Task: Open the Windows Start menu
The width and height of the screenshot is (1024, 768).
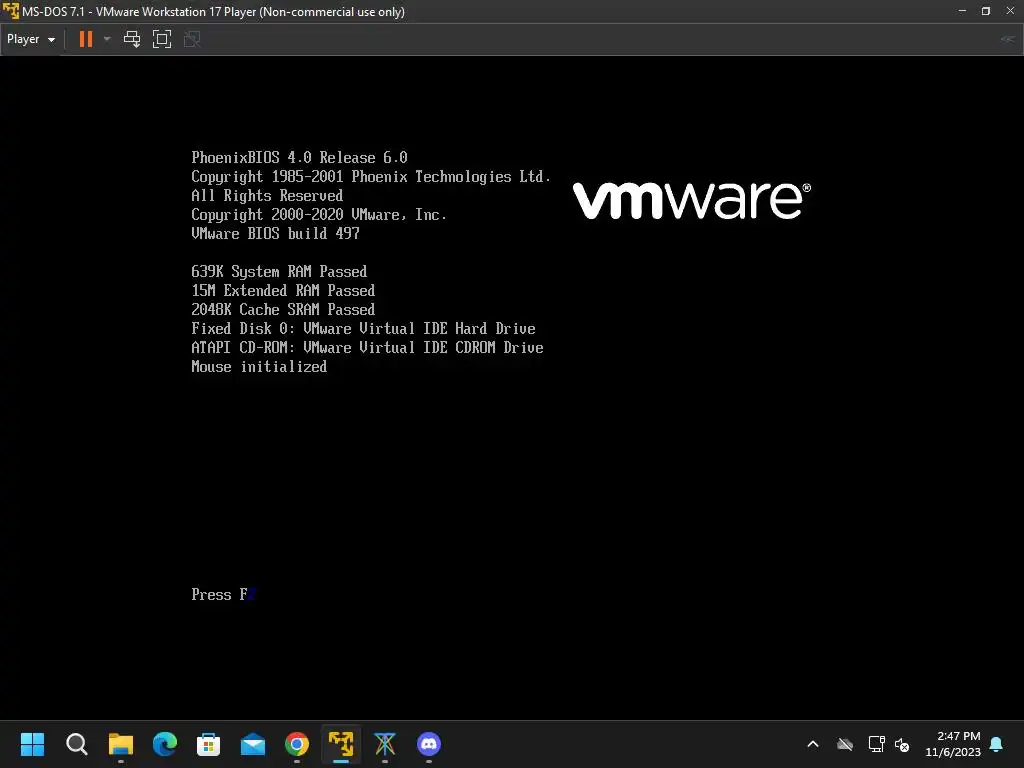Action: [32, 744]
